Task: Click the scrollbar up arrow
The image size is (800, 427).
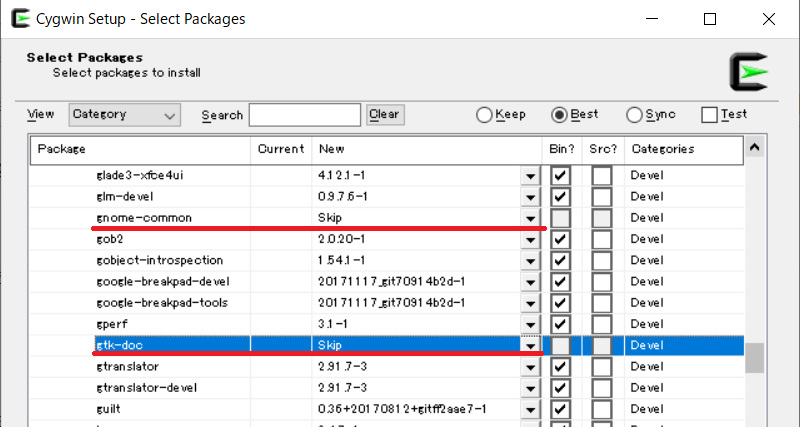Action: click(755, 147)
